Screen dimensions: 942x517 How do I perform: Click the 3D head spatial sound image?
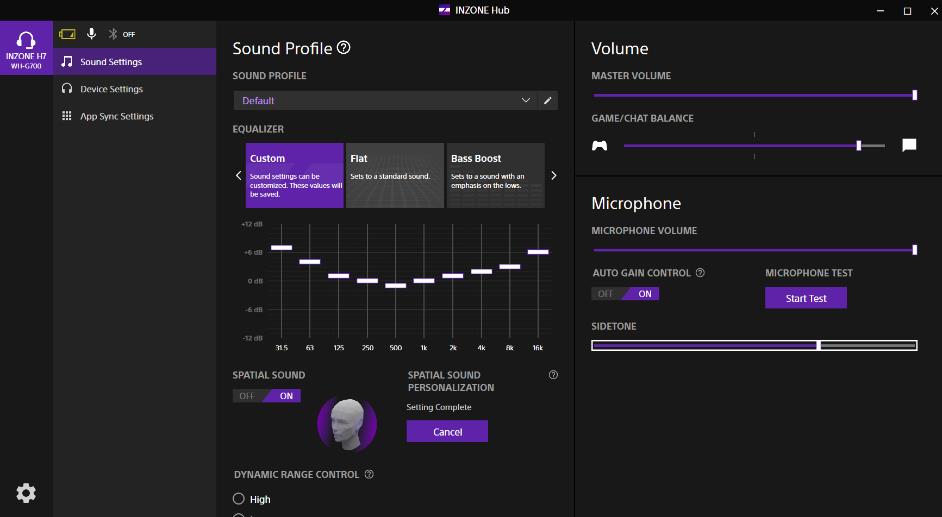point(347,424)
